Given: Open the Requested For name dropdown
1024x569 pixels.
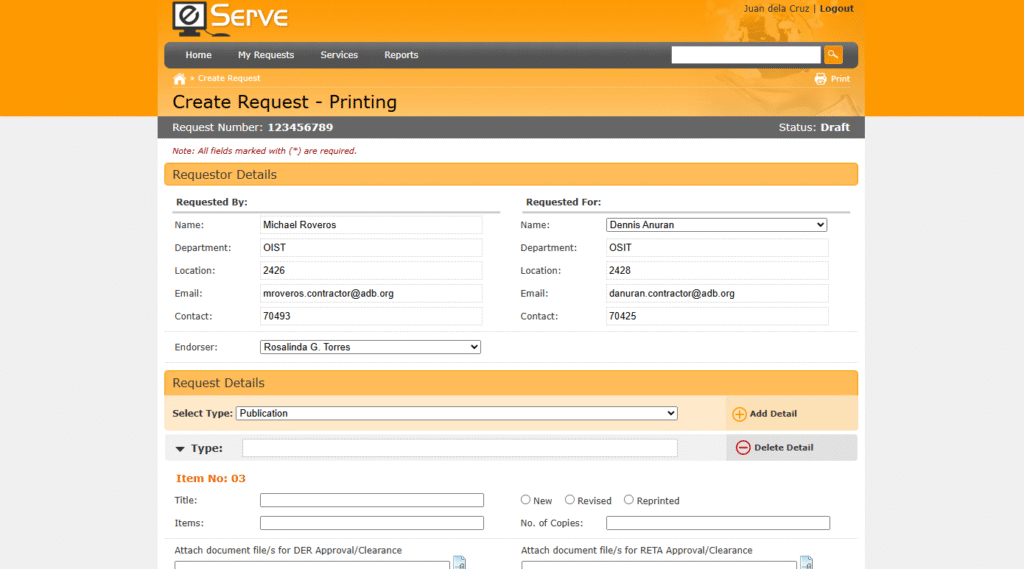Looking at the screenshot, I should tap(716, 225).
